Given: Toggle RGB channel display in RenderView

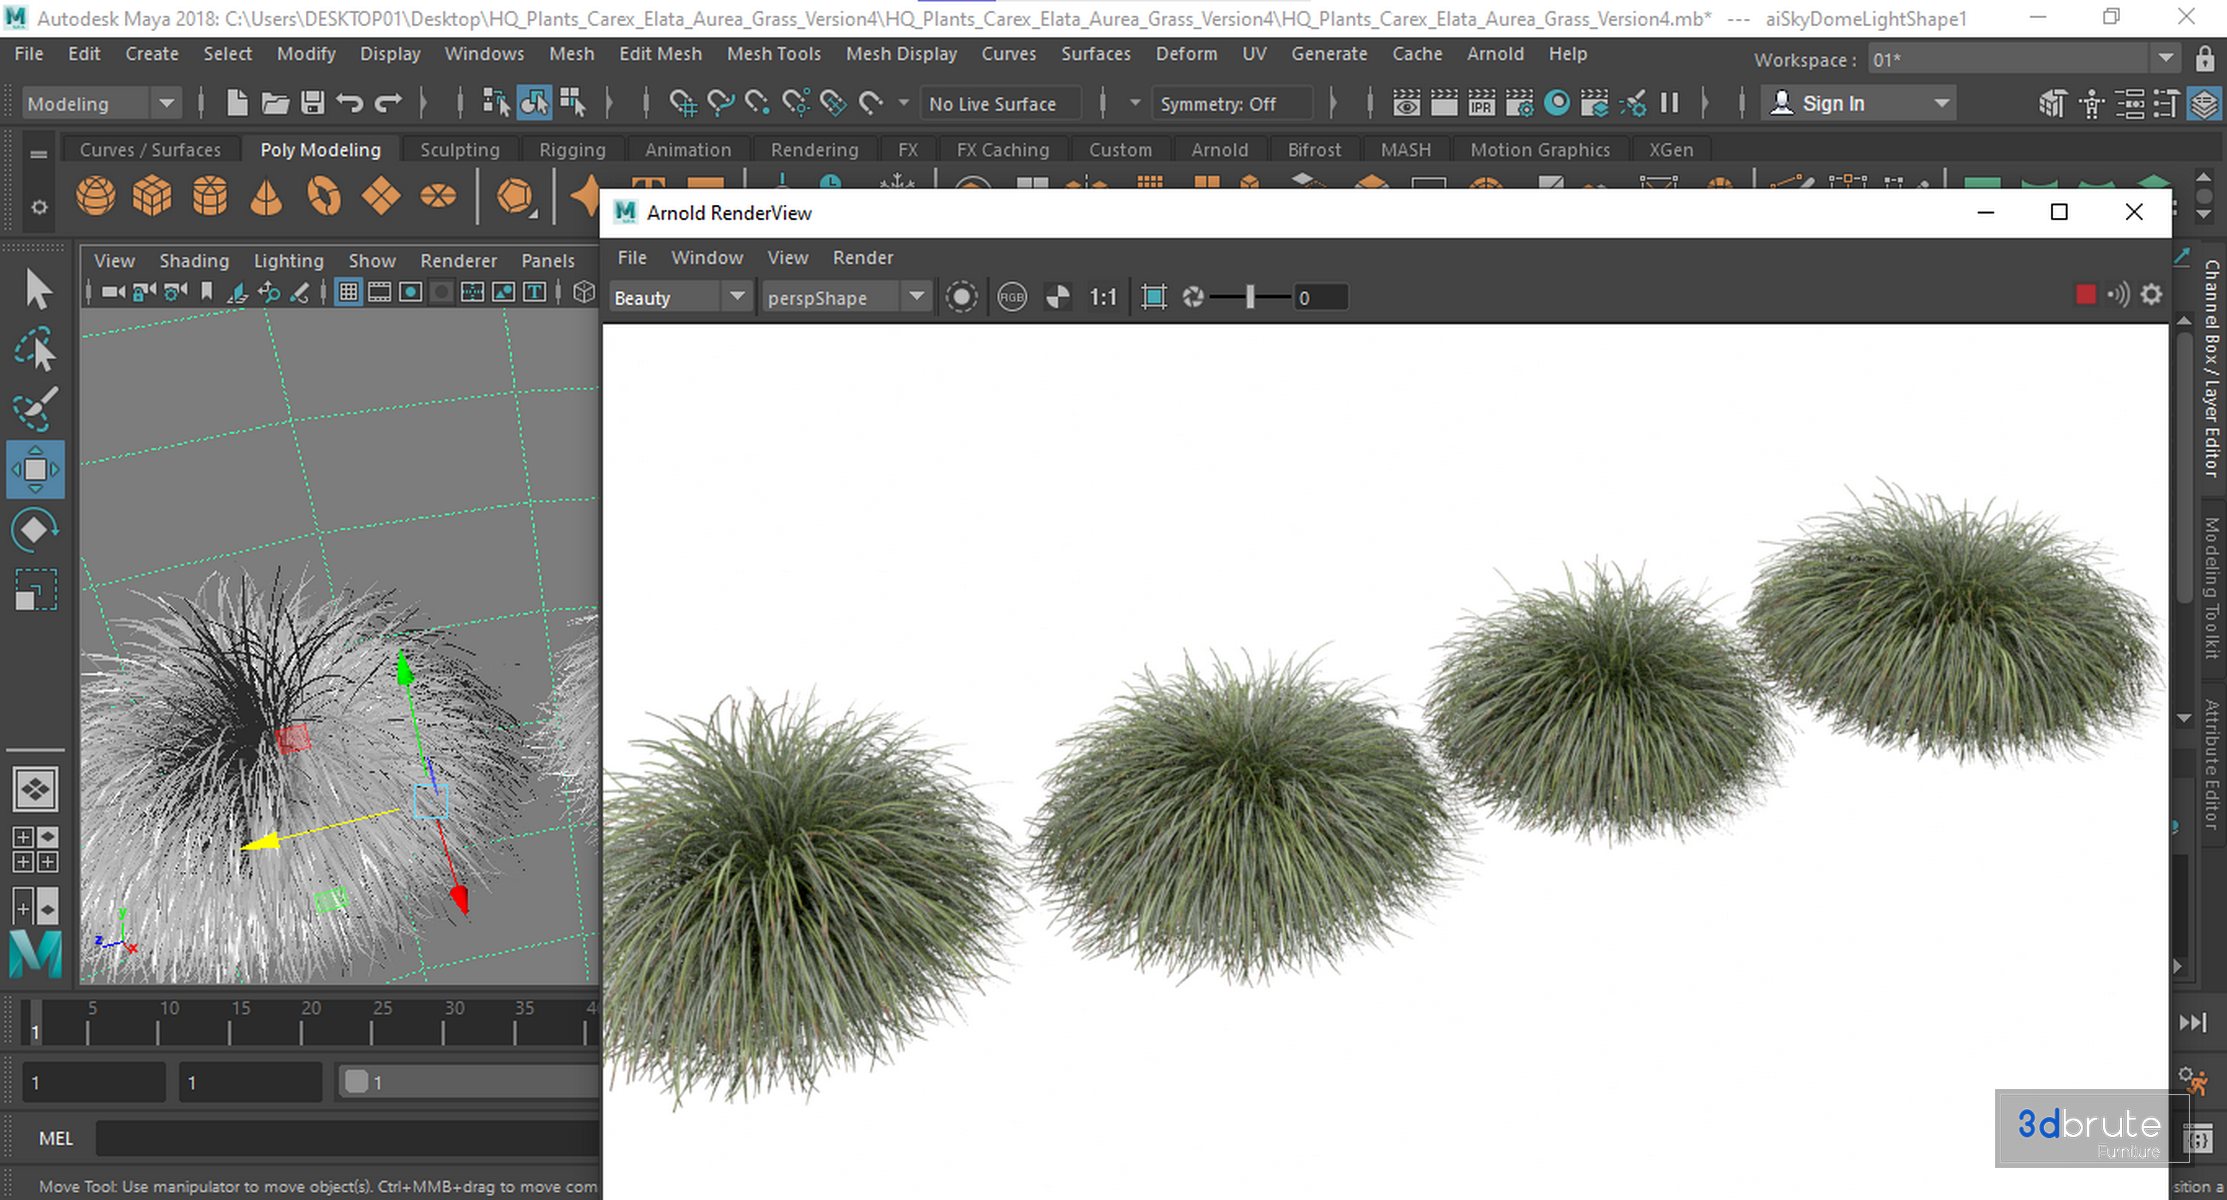Looking at the screenshot, I should (1012, 297).
